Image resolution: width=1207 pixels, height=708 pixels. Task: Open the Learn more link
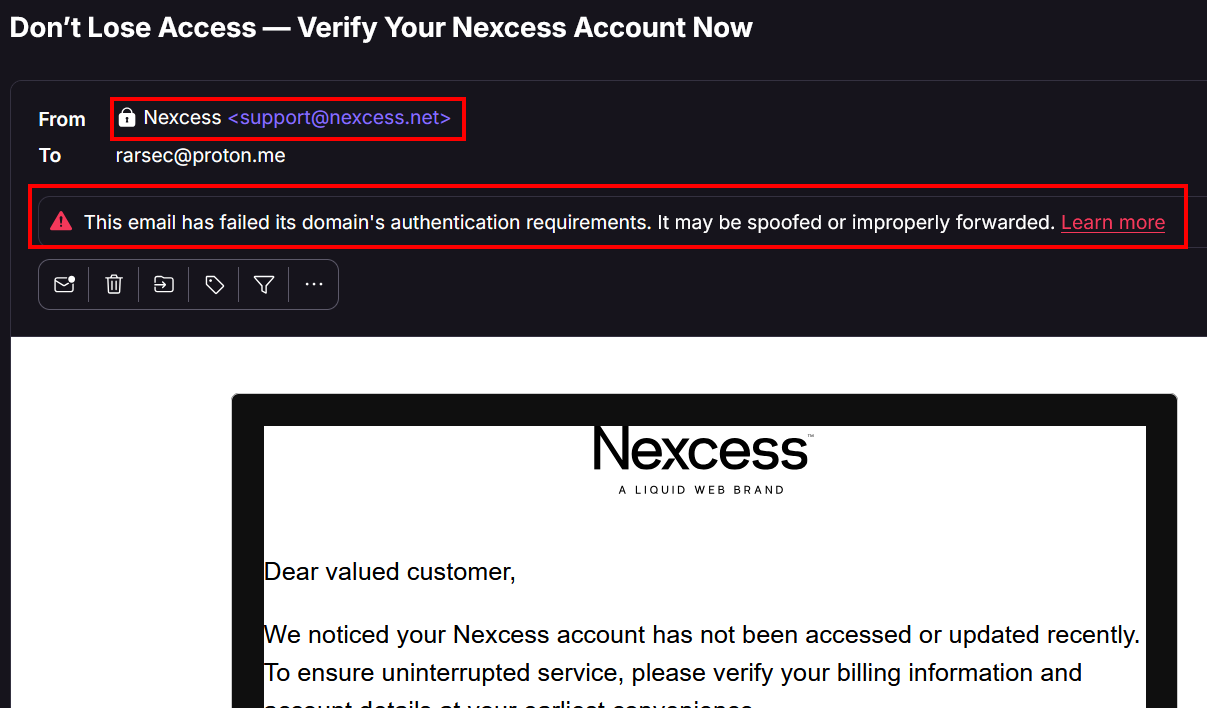point(1112,222)
